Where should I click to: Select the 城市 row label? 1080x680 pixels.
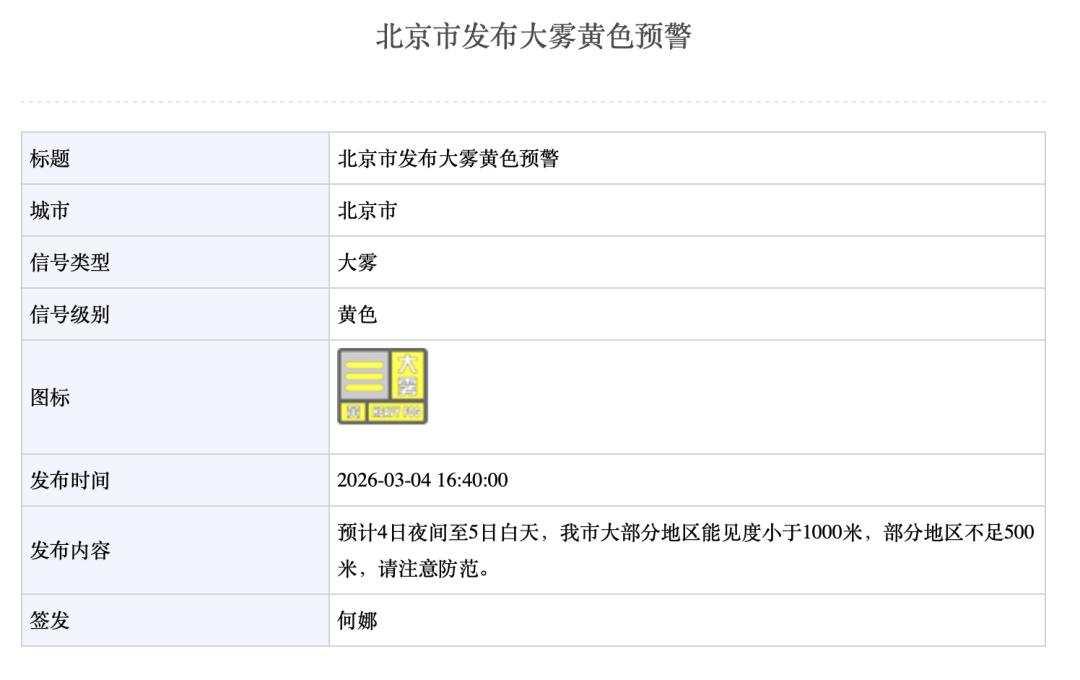50,211
